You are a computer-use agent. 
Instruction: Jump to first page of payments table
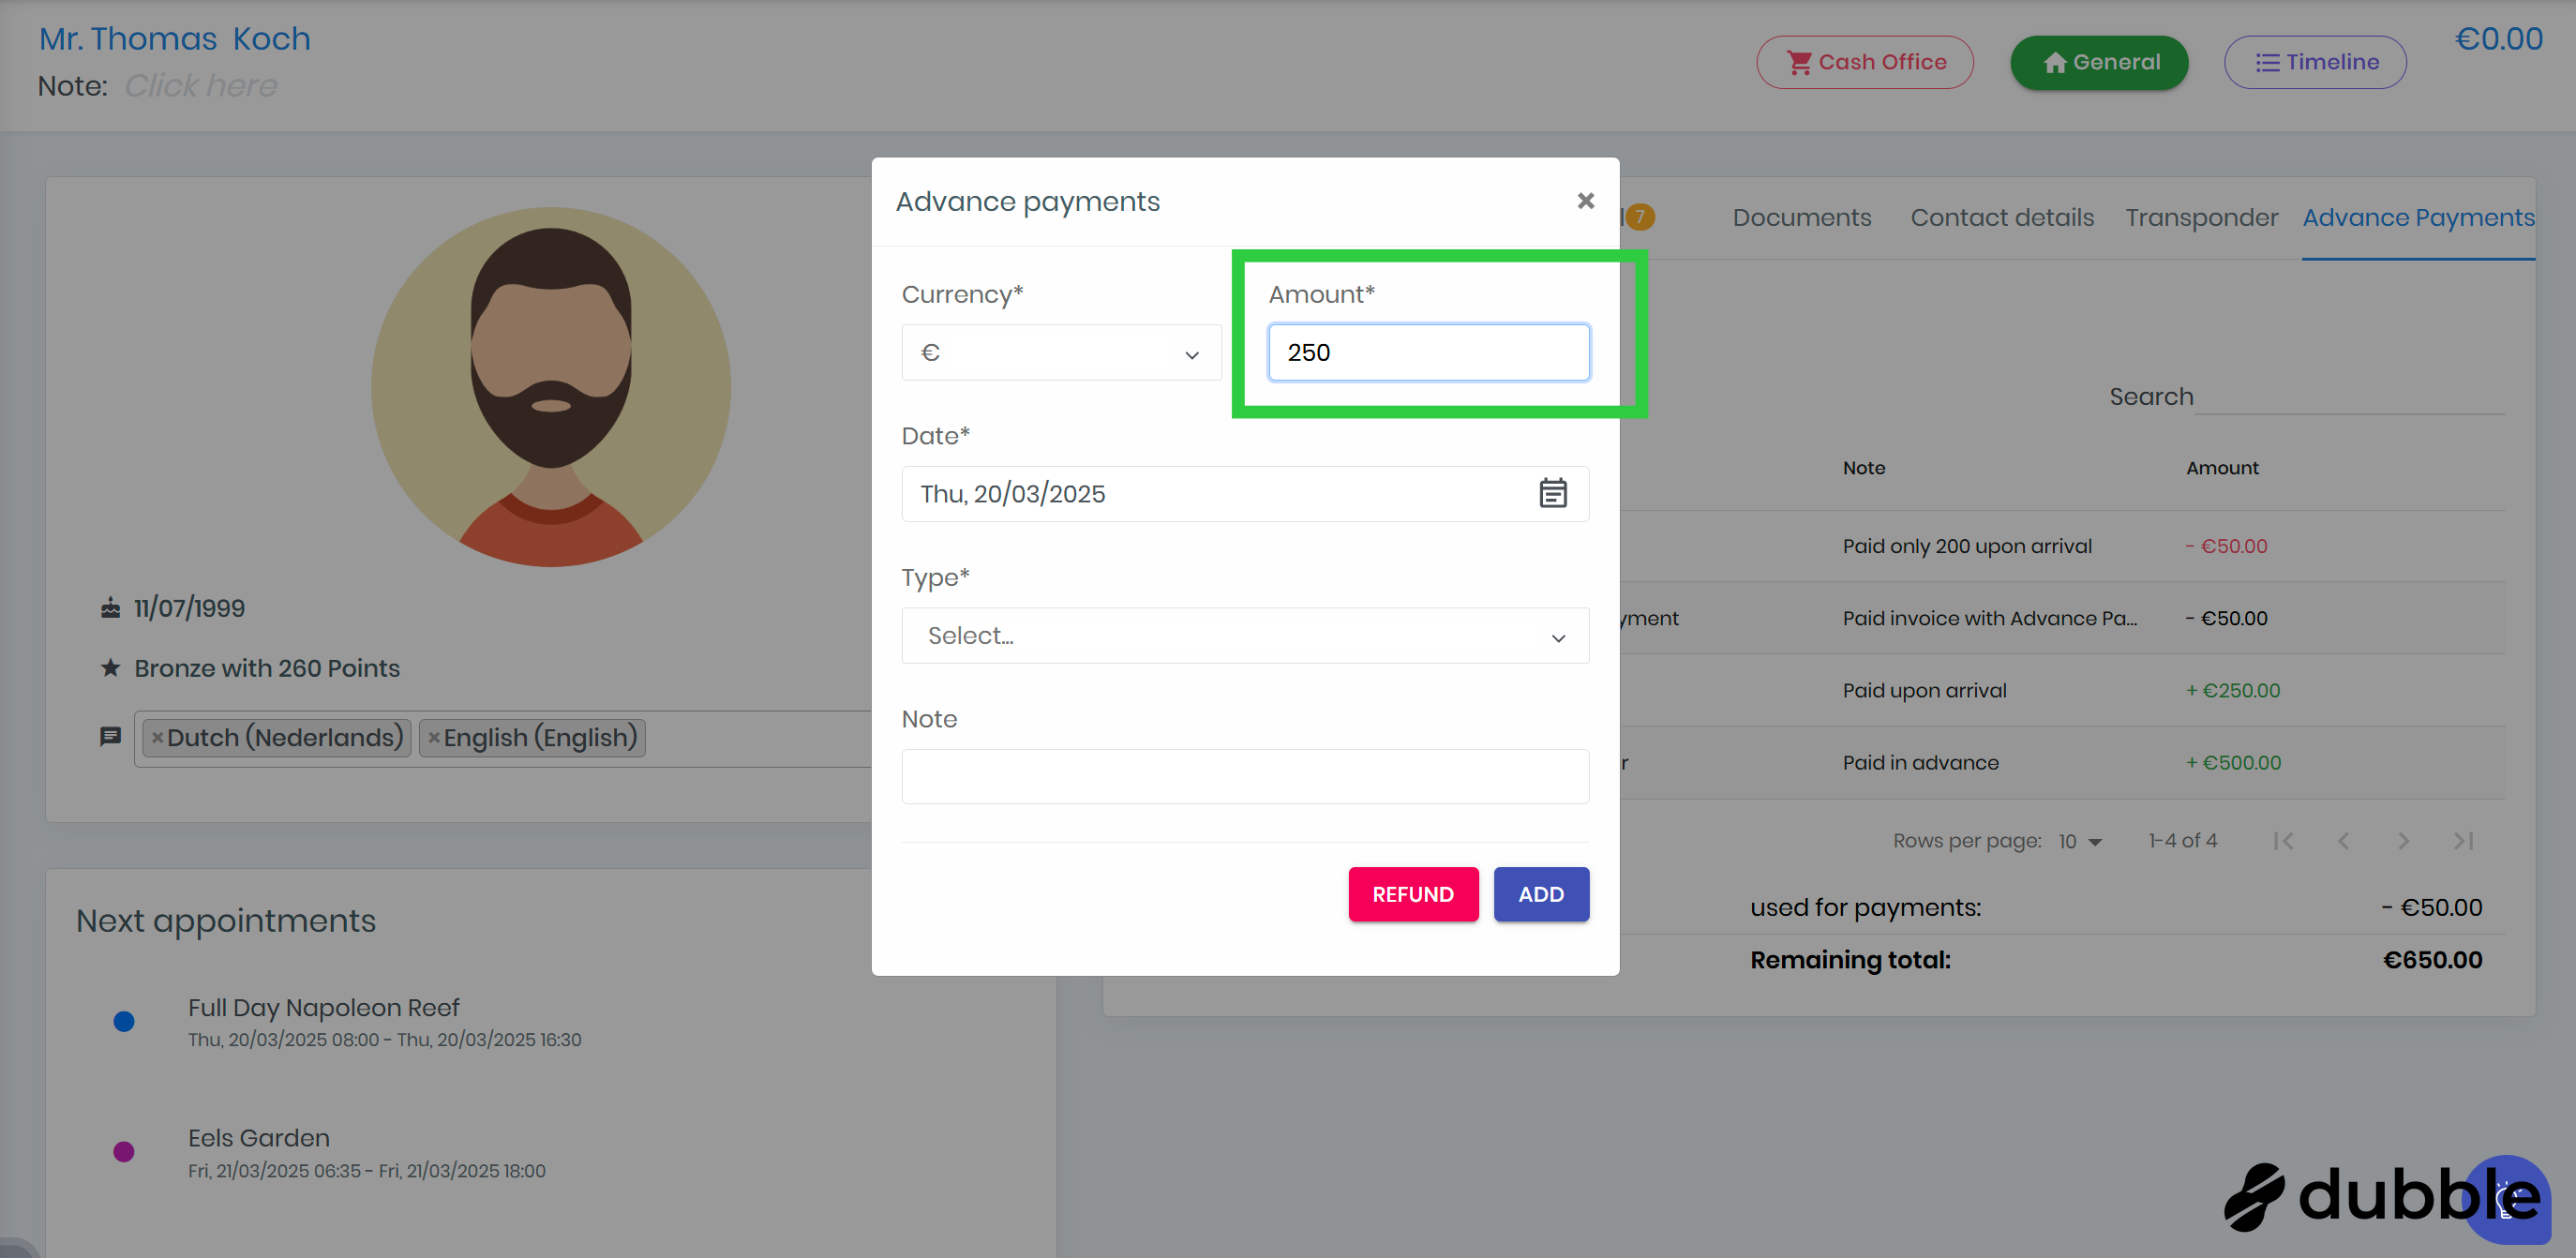point(2283,841)
